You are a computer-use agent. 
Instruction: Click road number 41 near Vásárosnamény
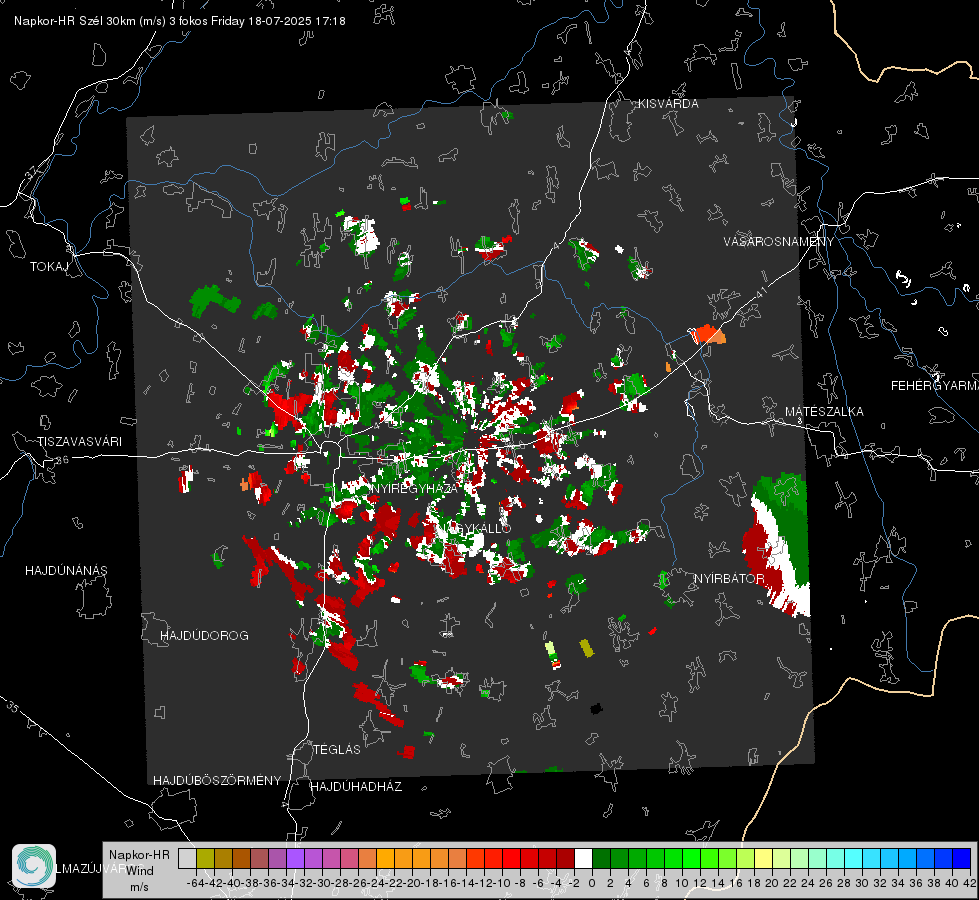coord(760,292)
